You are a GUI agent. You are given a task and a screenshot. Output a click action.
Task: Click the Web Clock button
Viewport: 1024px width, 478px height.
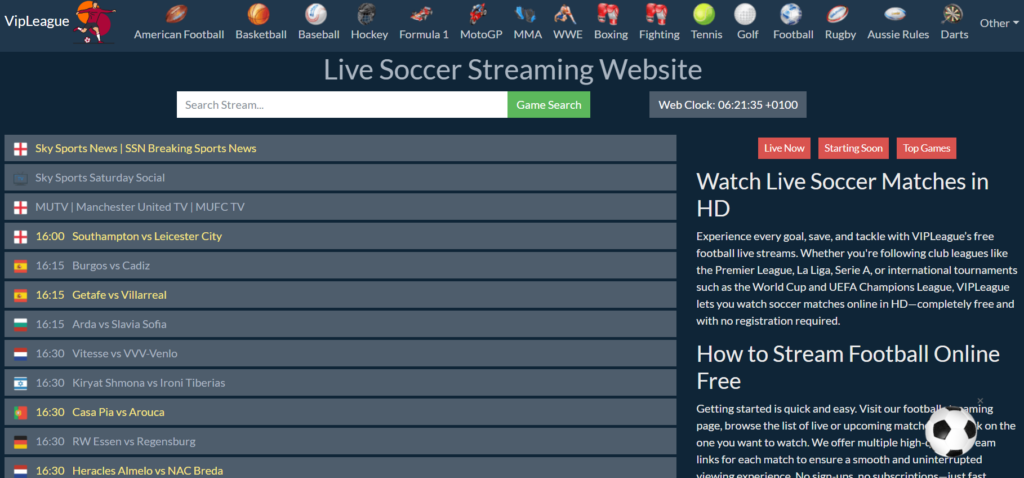[728, 104]
